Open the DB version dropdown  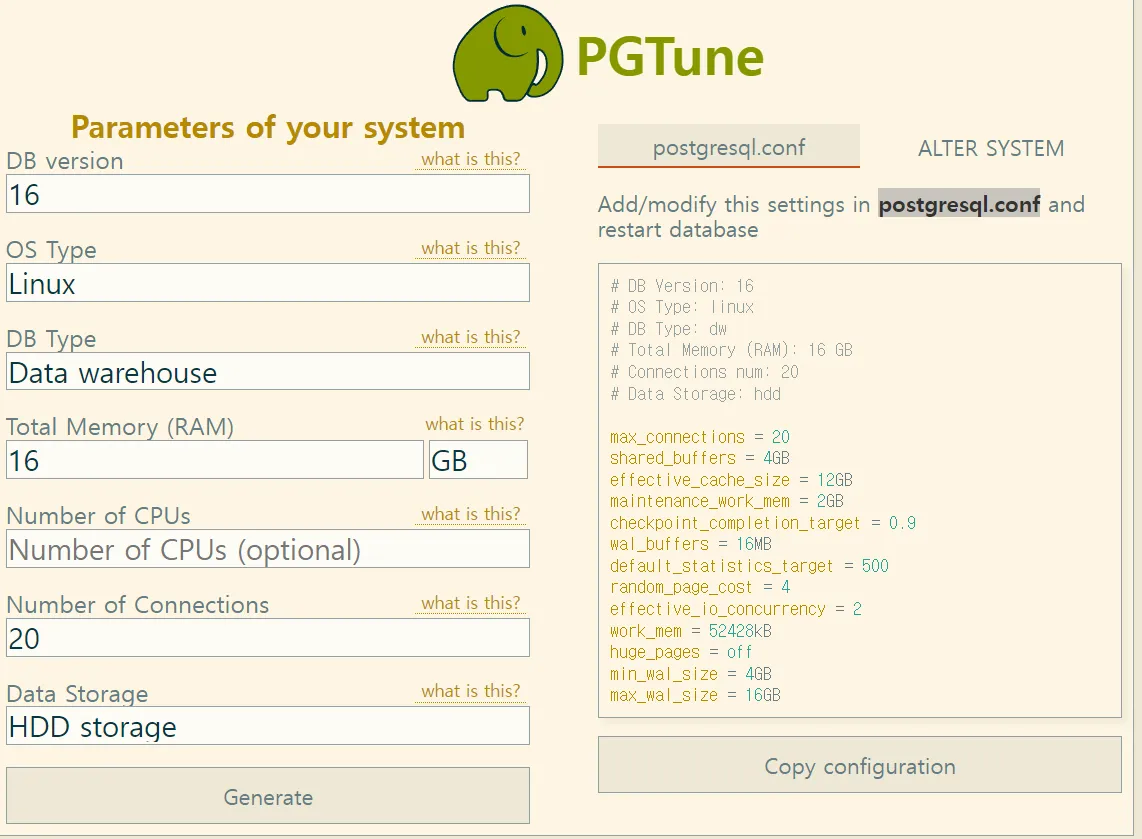coord(268,194)
